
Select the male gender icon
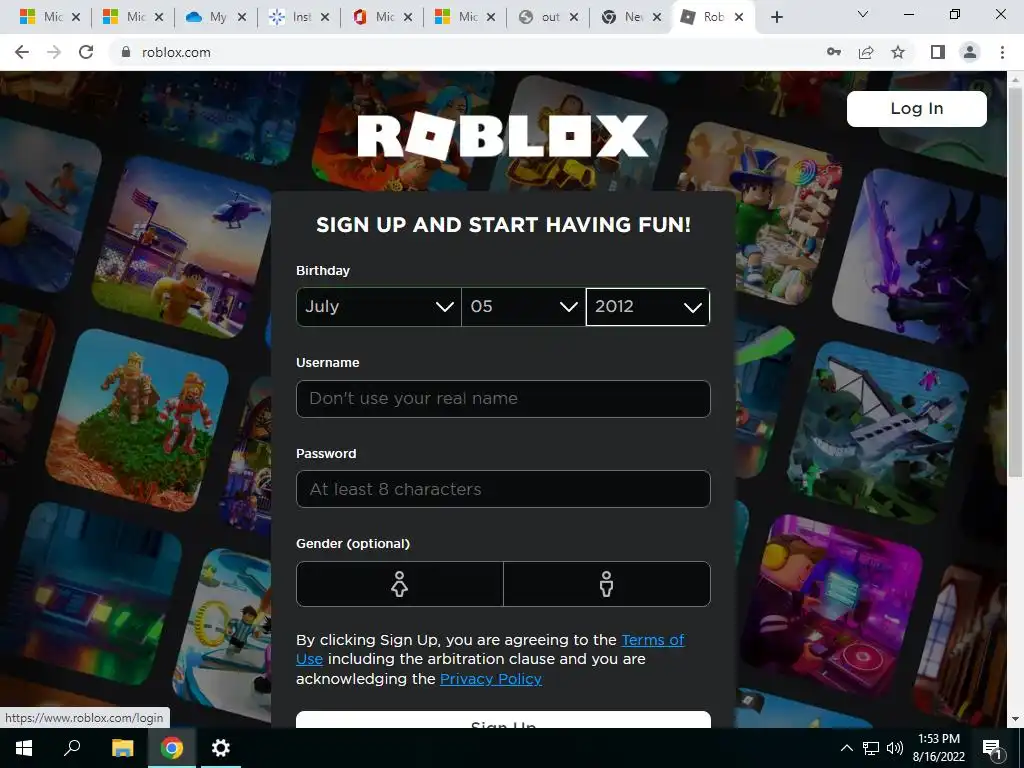click(607, 584)
